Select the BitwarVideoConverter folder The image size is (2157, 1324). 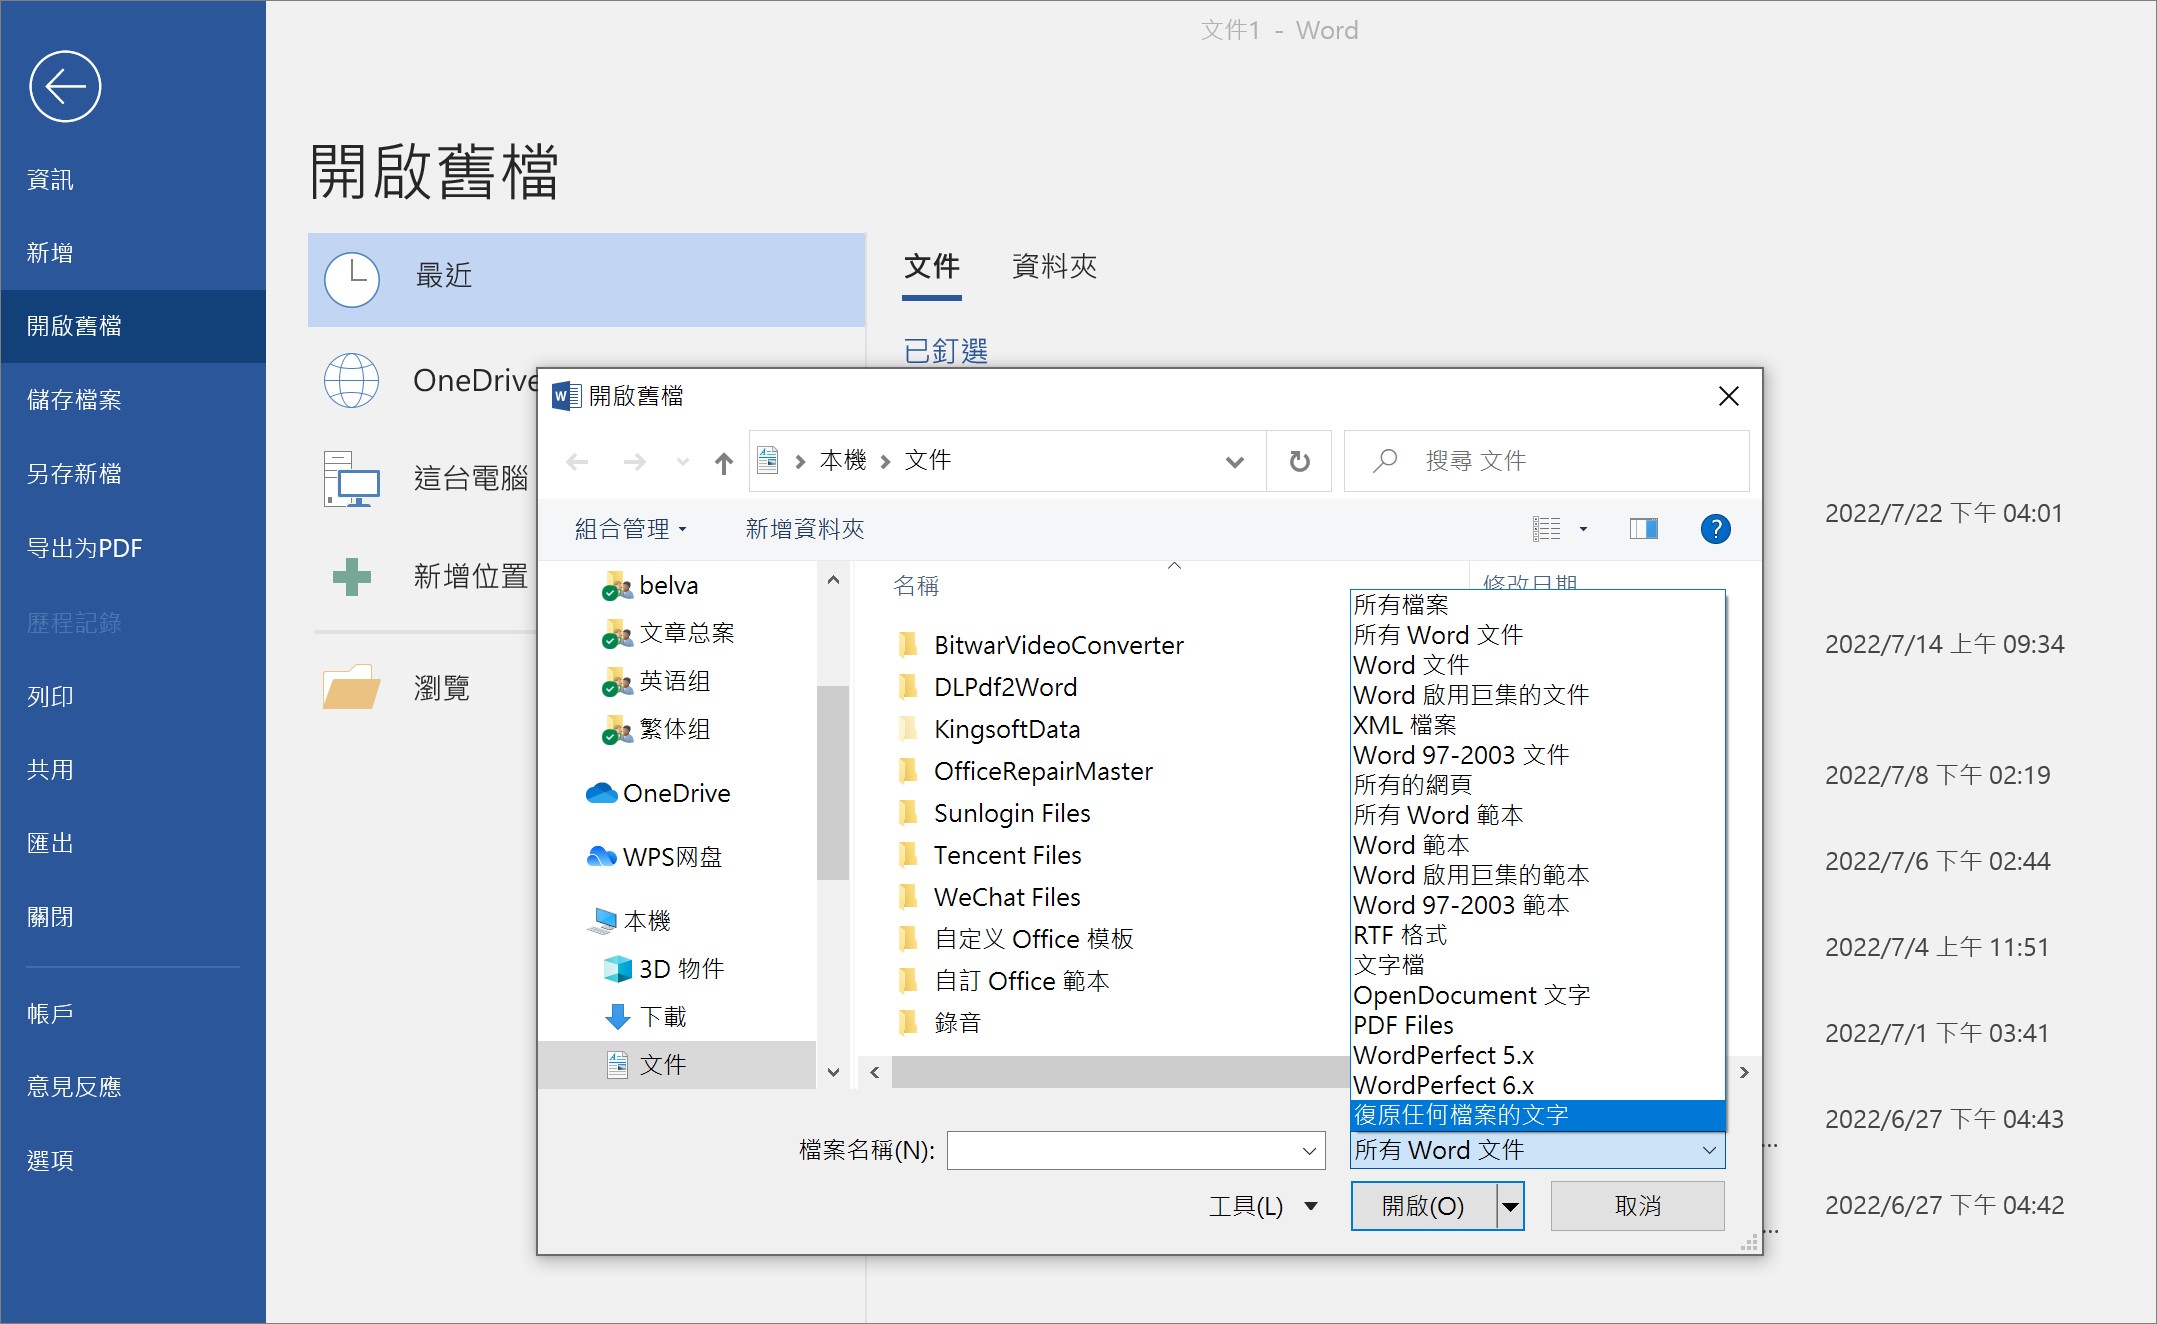pos(1039,646)
